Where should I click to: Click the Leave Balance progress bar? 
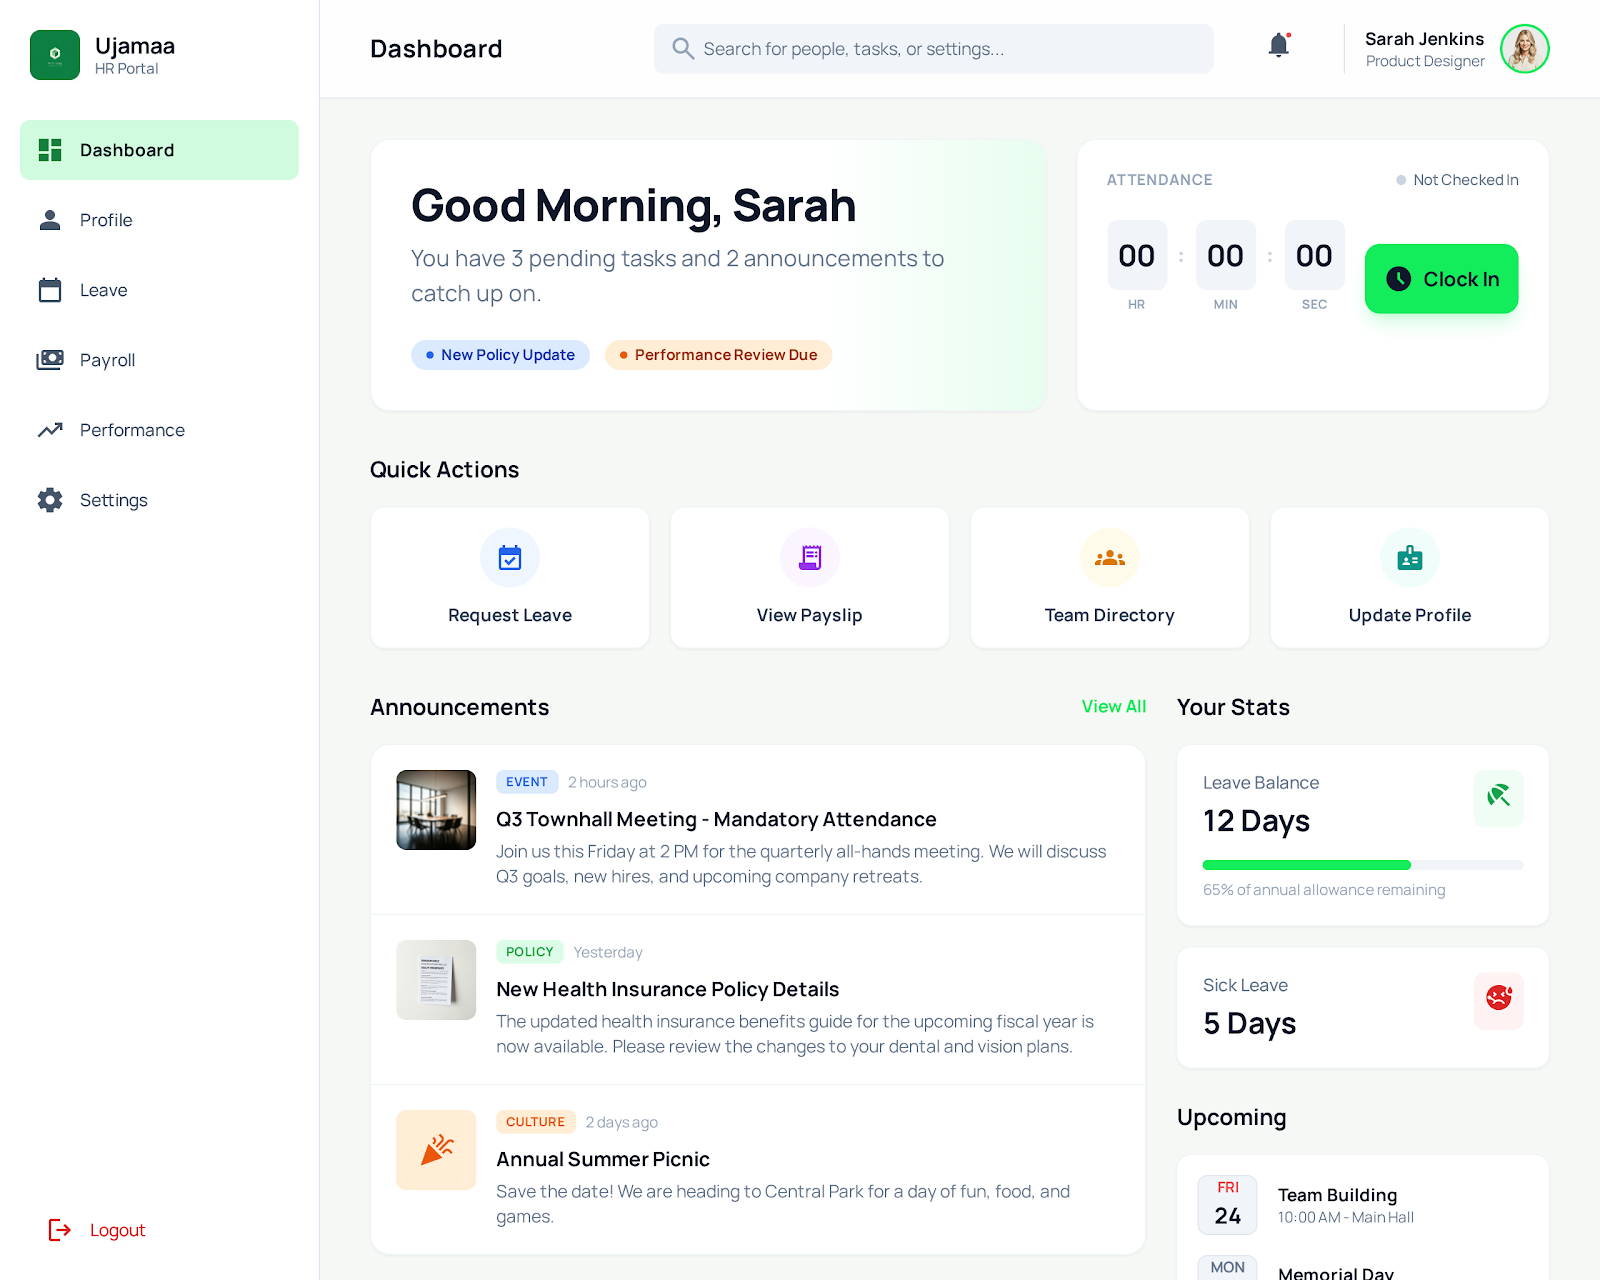point(1362,864)
